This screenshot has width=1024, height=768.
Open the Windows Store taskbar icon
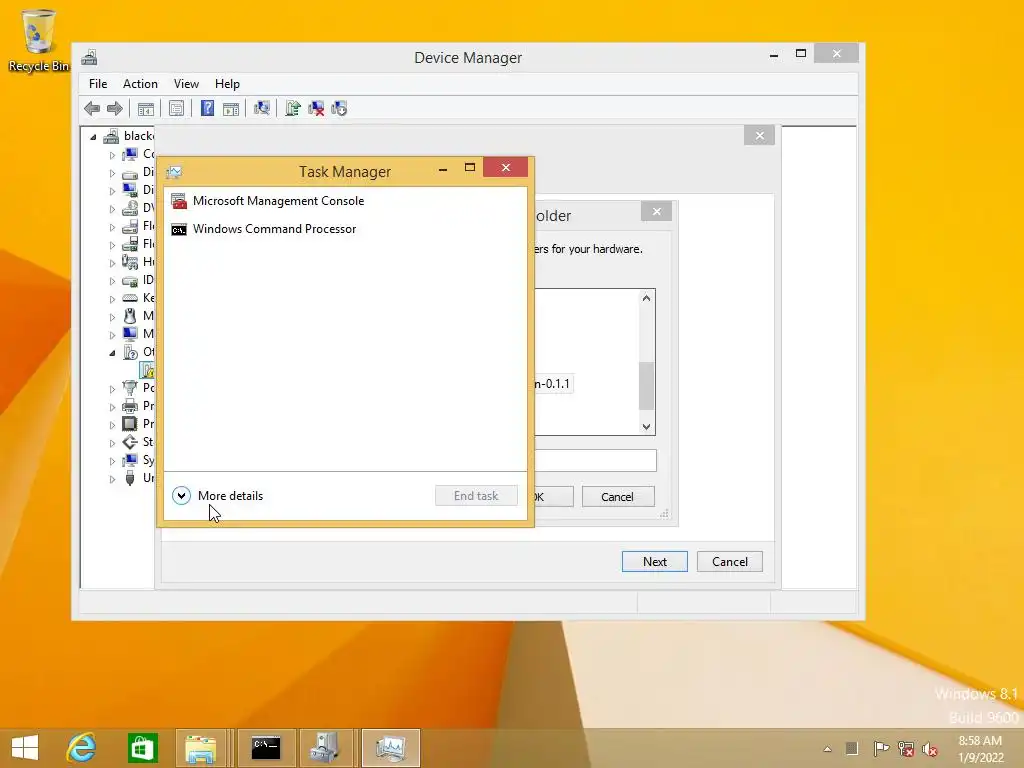coord(142,748)
